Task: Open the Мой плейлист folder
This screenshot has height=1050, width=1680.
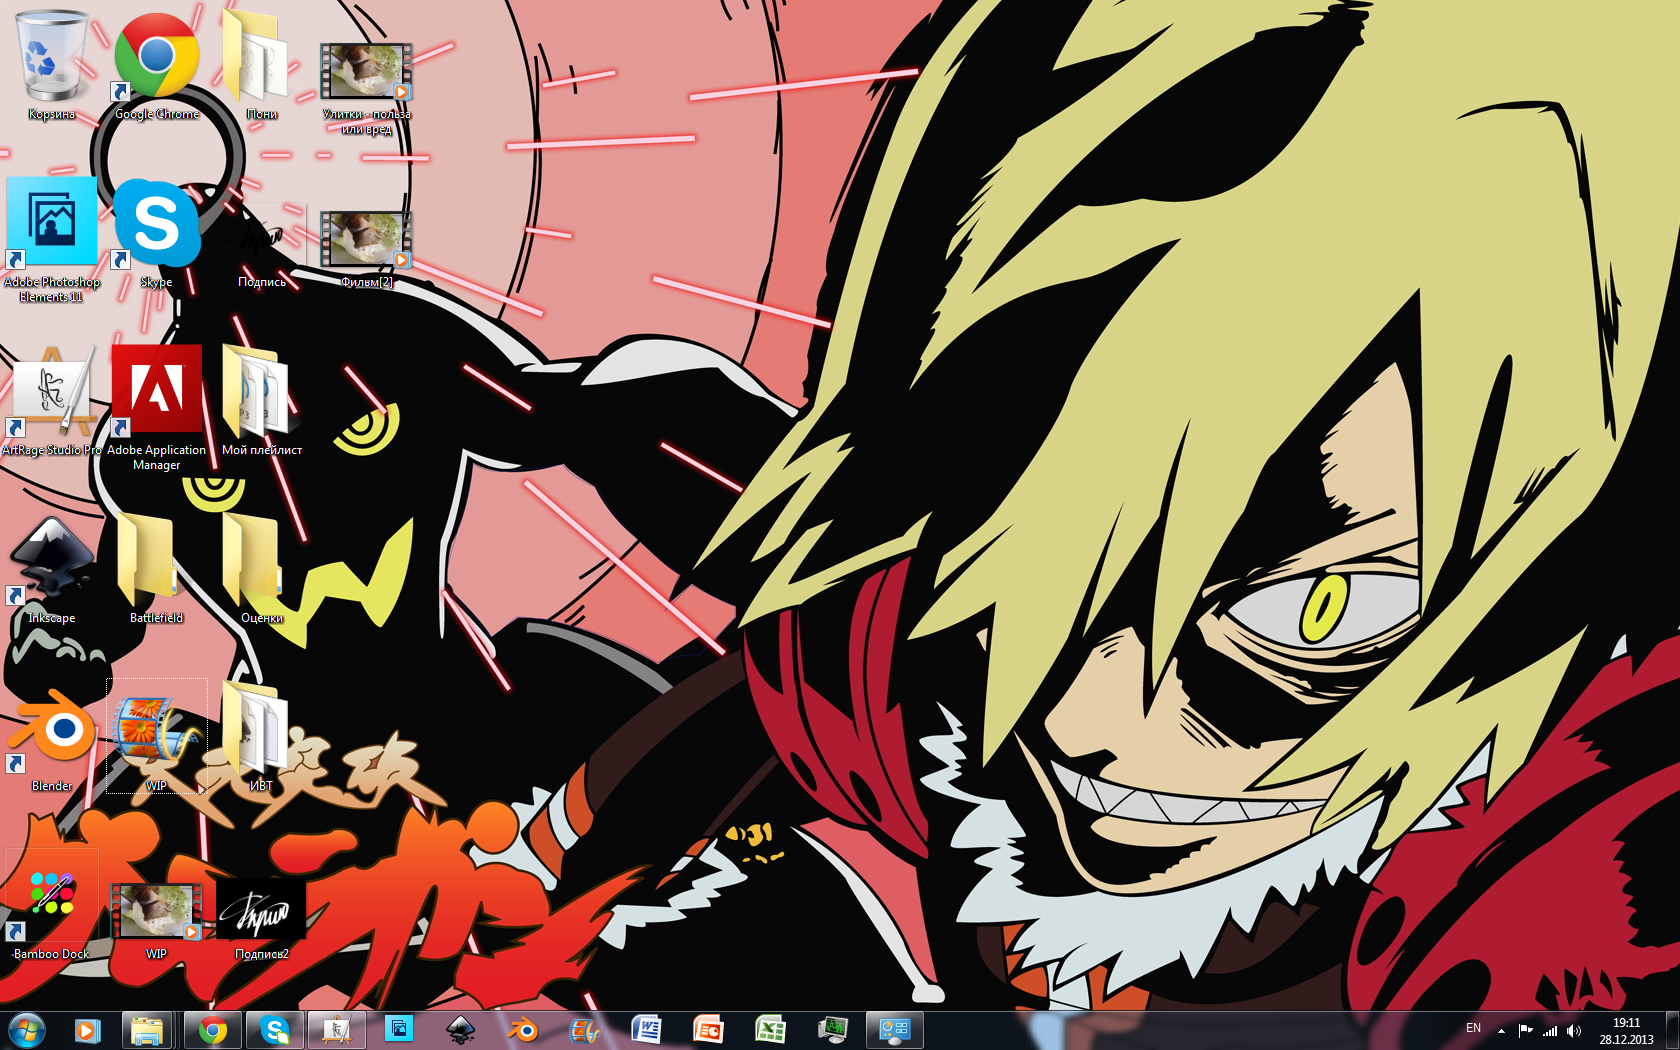Action: coord(262,401)
